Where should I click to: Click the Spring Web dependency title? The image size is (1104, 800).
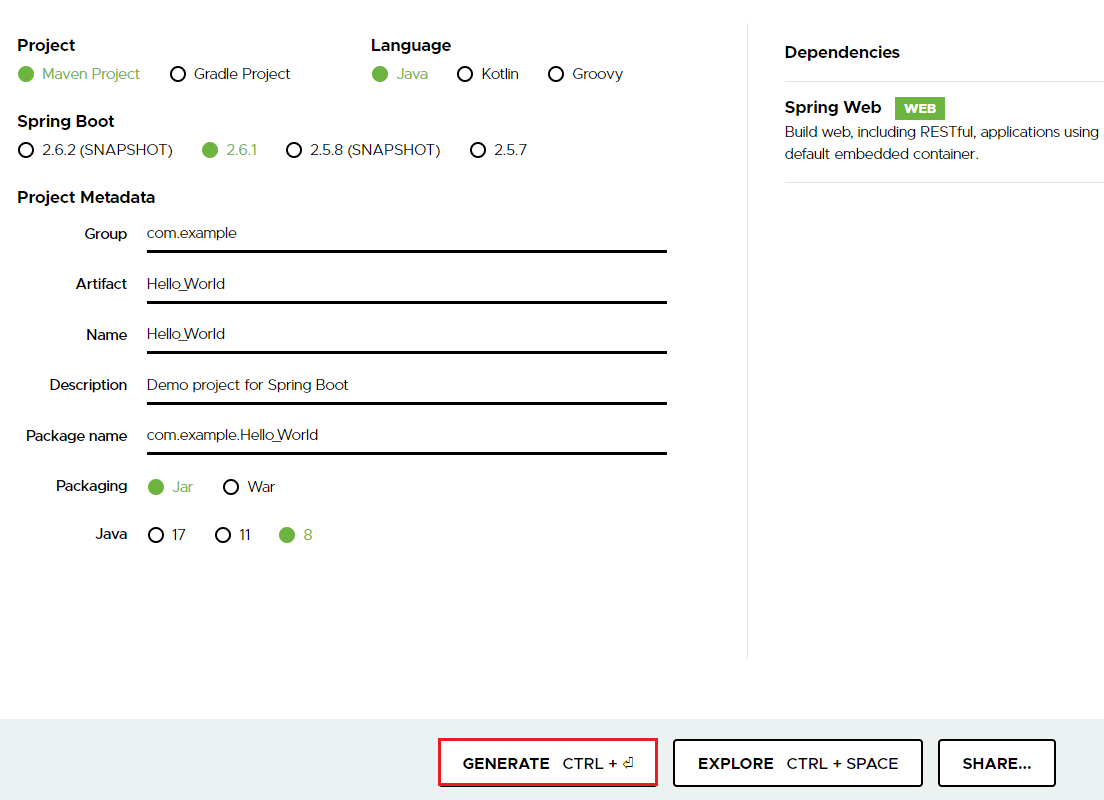click(x=833, y=107)
